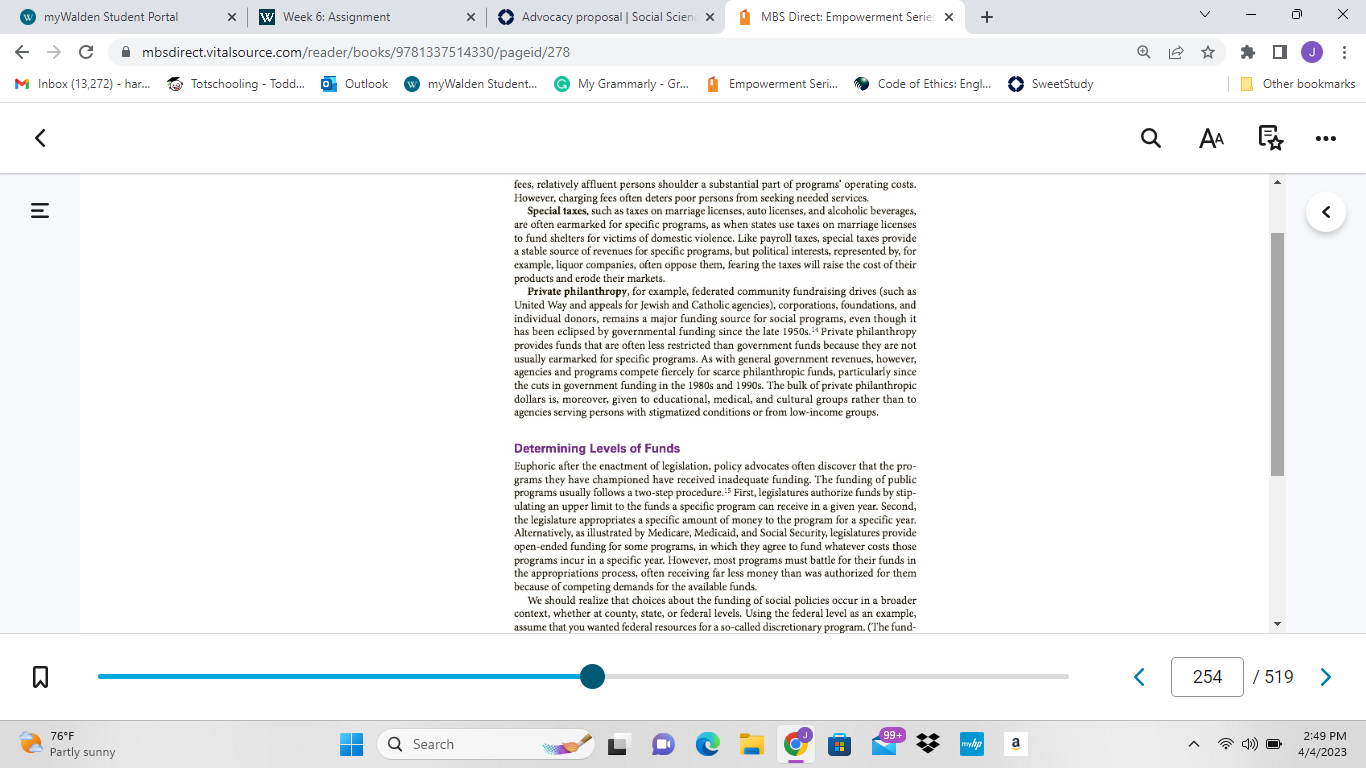Open the Other bookmarks folder
Viewport: 1366px width, 768px height.
[x=1297, y=84]
